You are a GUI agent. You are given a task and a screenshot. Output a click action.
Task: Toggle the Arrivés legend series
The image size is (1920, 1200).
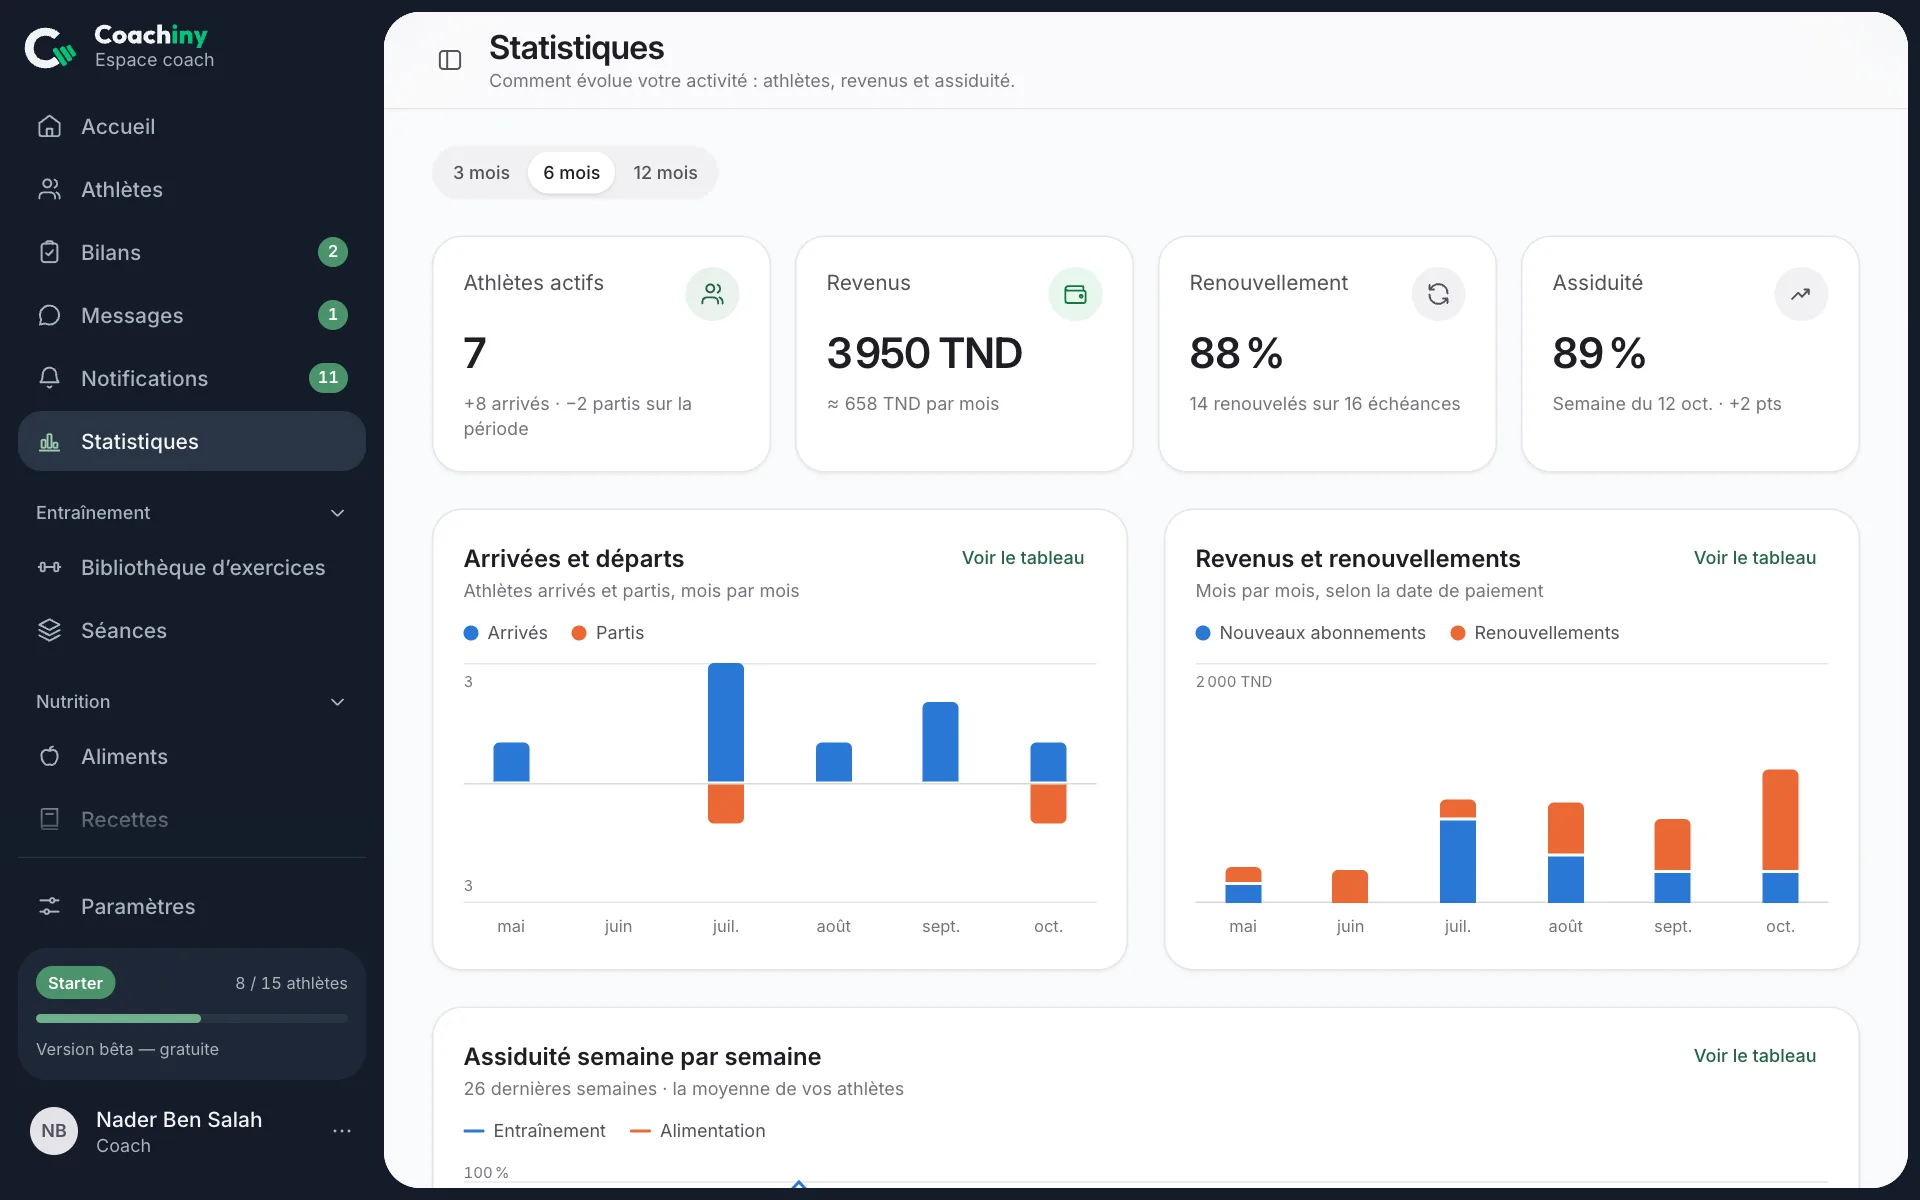point(506,633)
